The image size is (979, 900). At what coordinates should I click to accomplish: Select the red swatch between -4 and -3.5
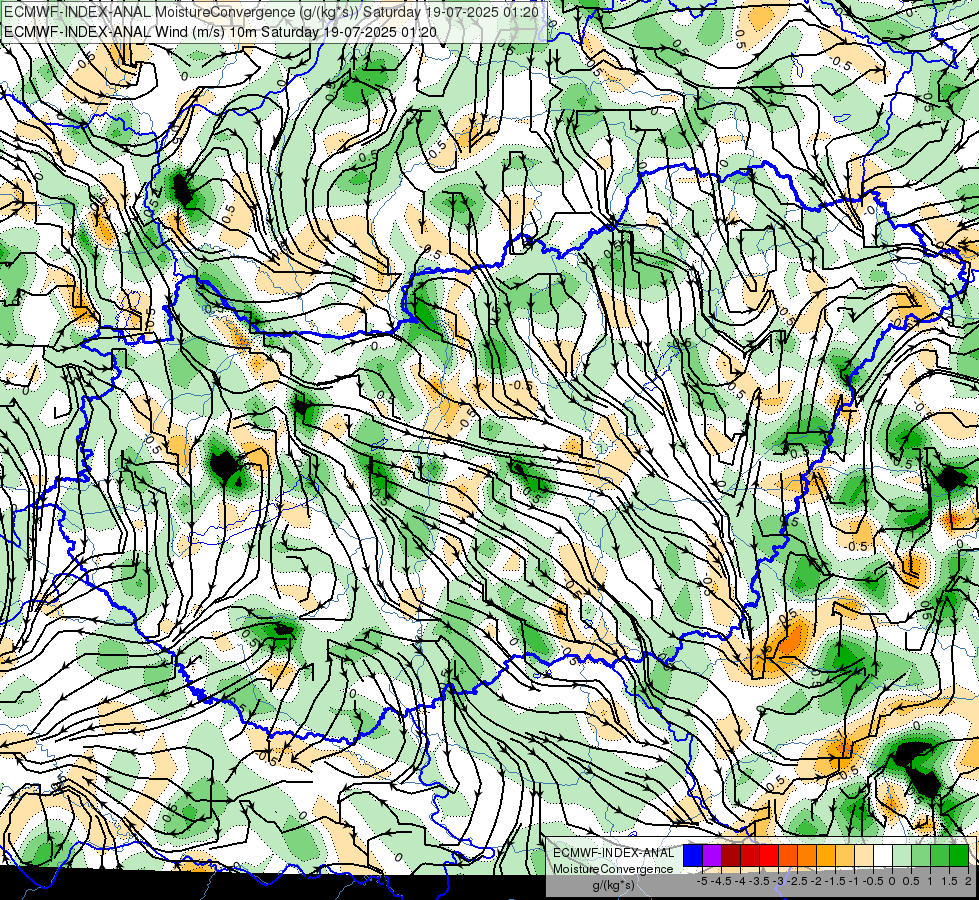click(750, 855)
